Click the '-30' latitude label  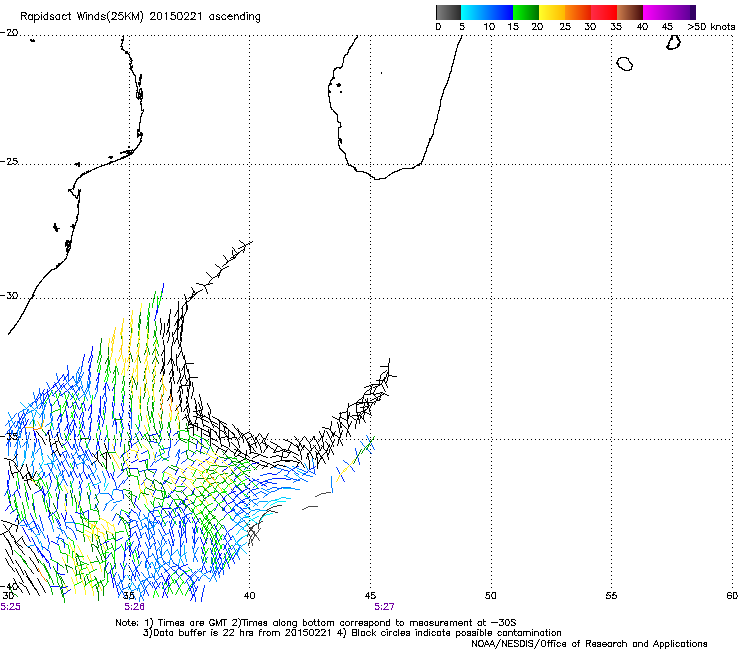tap(9, 295)
